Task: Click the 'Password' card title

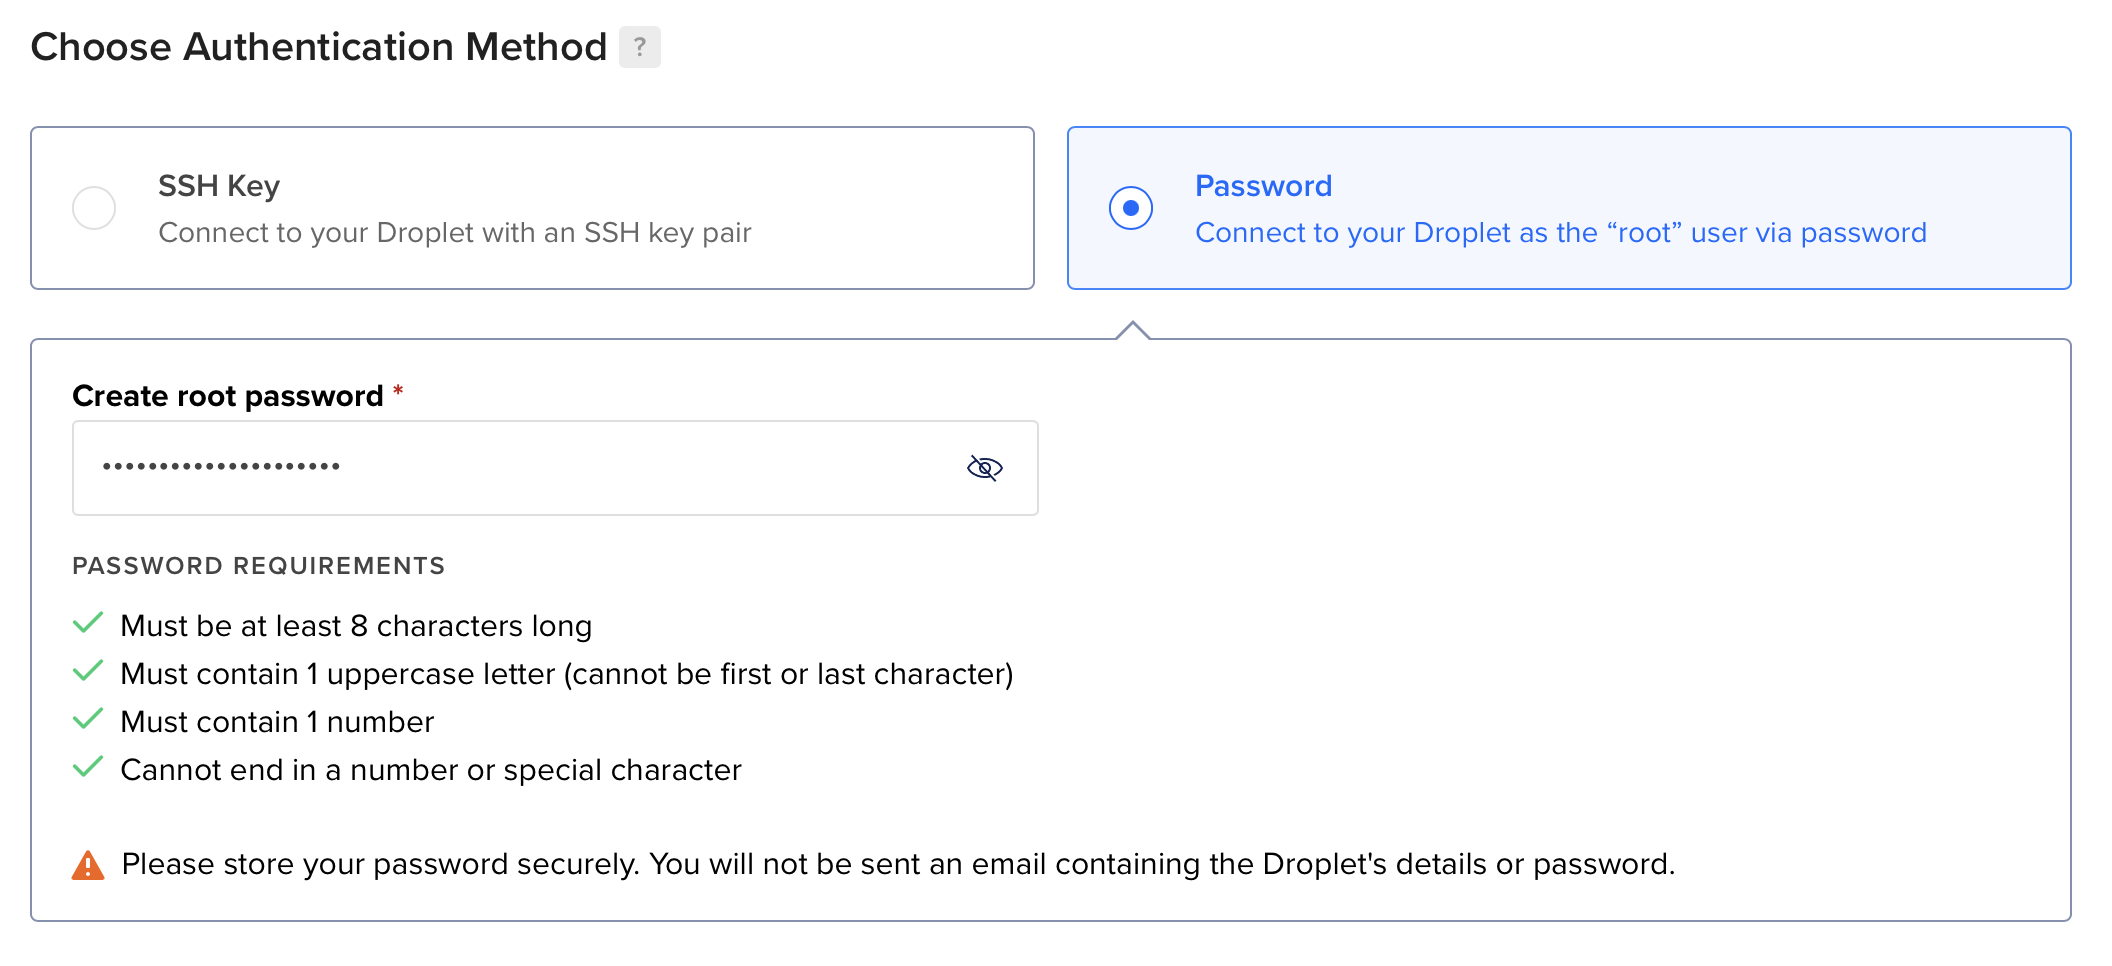Action: click(x=1263, y=186)
